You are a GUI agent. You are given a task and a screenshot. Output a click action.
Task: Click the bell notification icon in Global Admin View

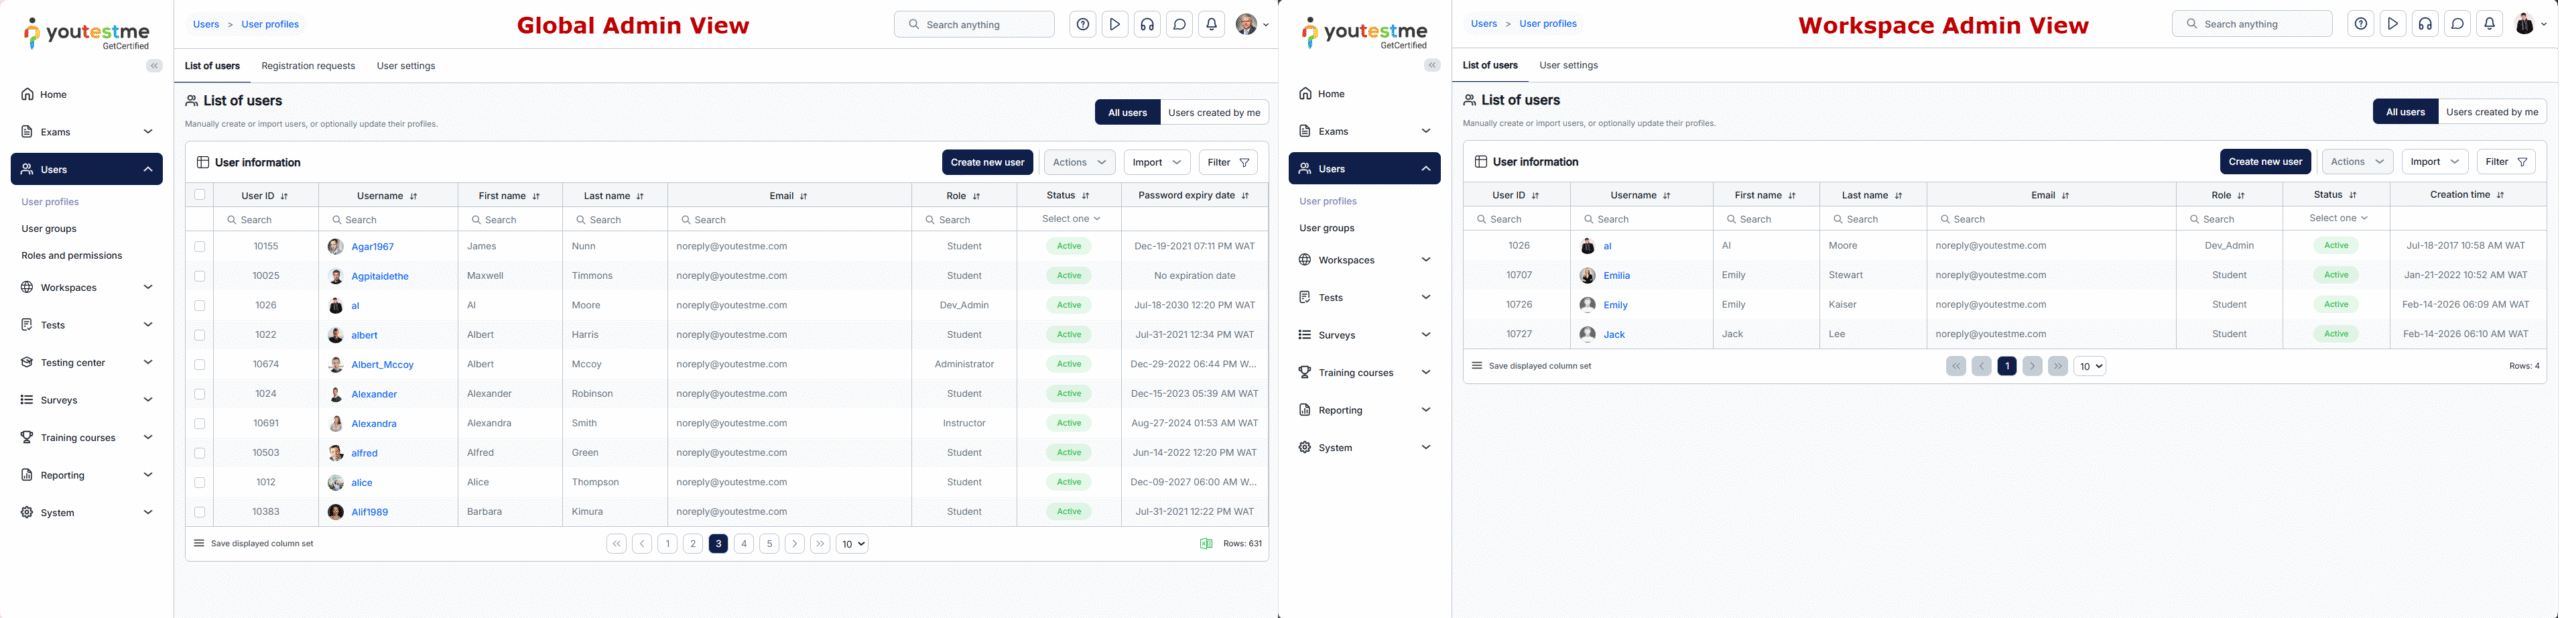tap(1211, 25)
